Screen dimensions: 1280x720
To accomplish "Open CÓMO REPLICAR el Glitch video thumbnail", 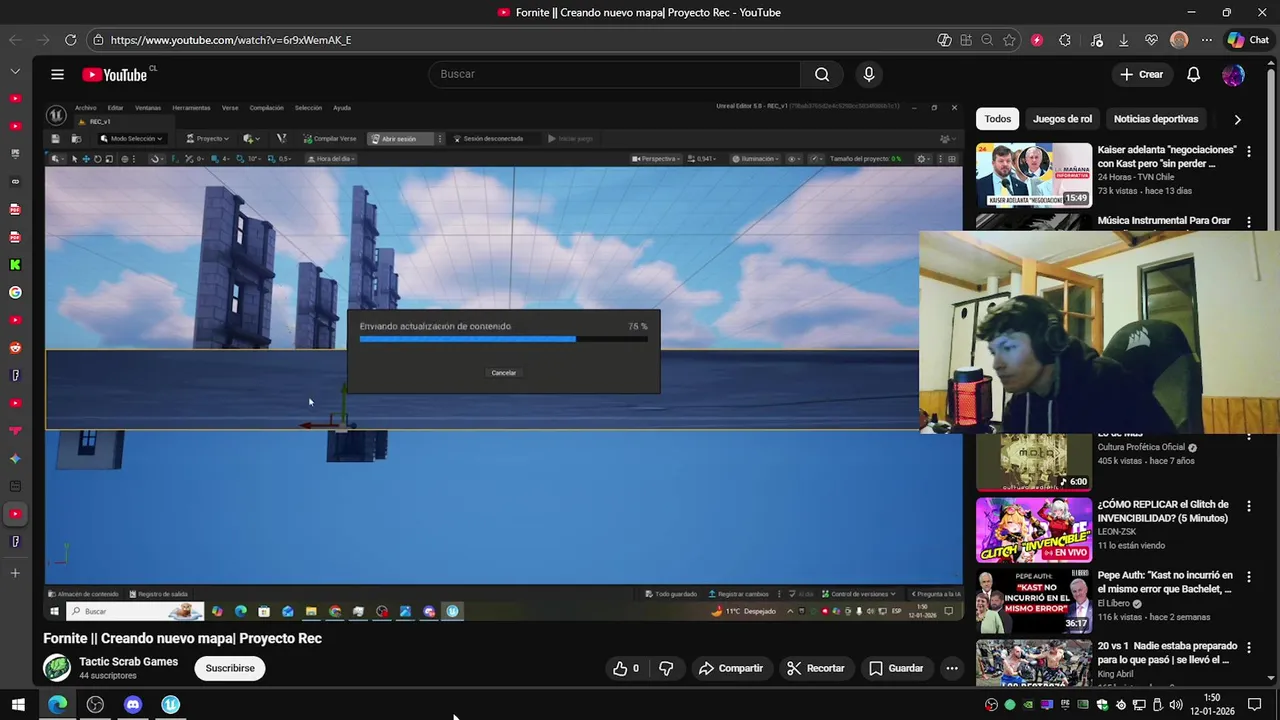I will pyautogui.click(x=1034, y=530).
